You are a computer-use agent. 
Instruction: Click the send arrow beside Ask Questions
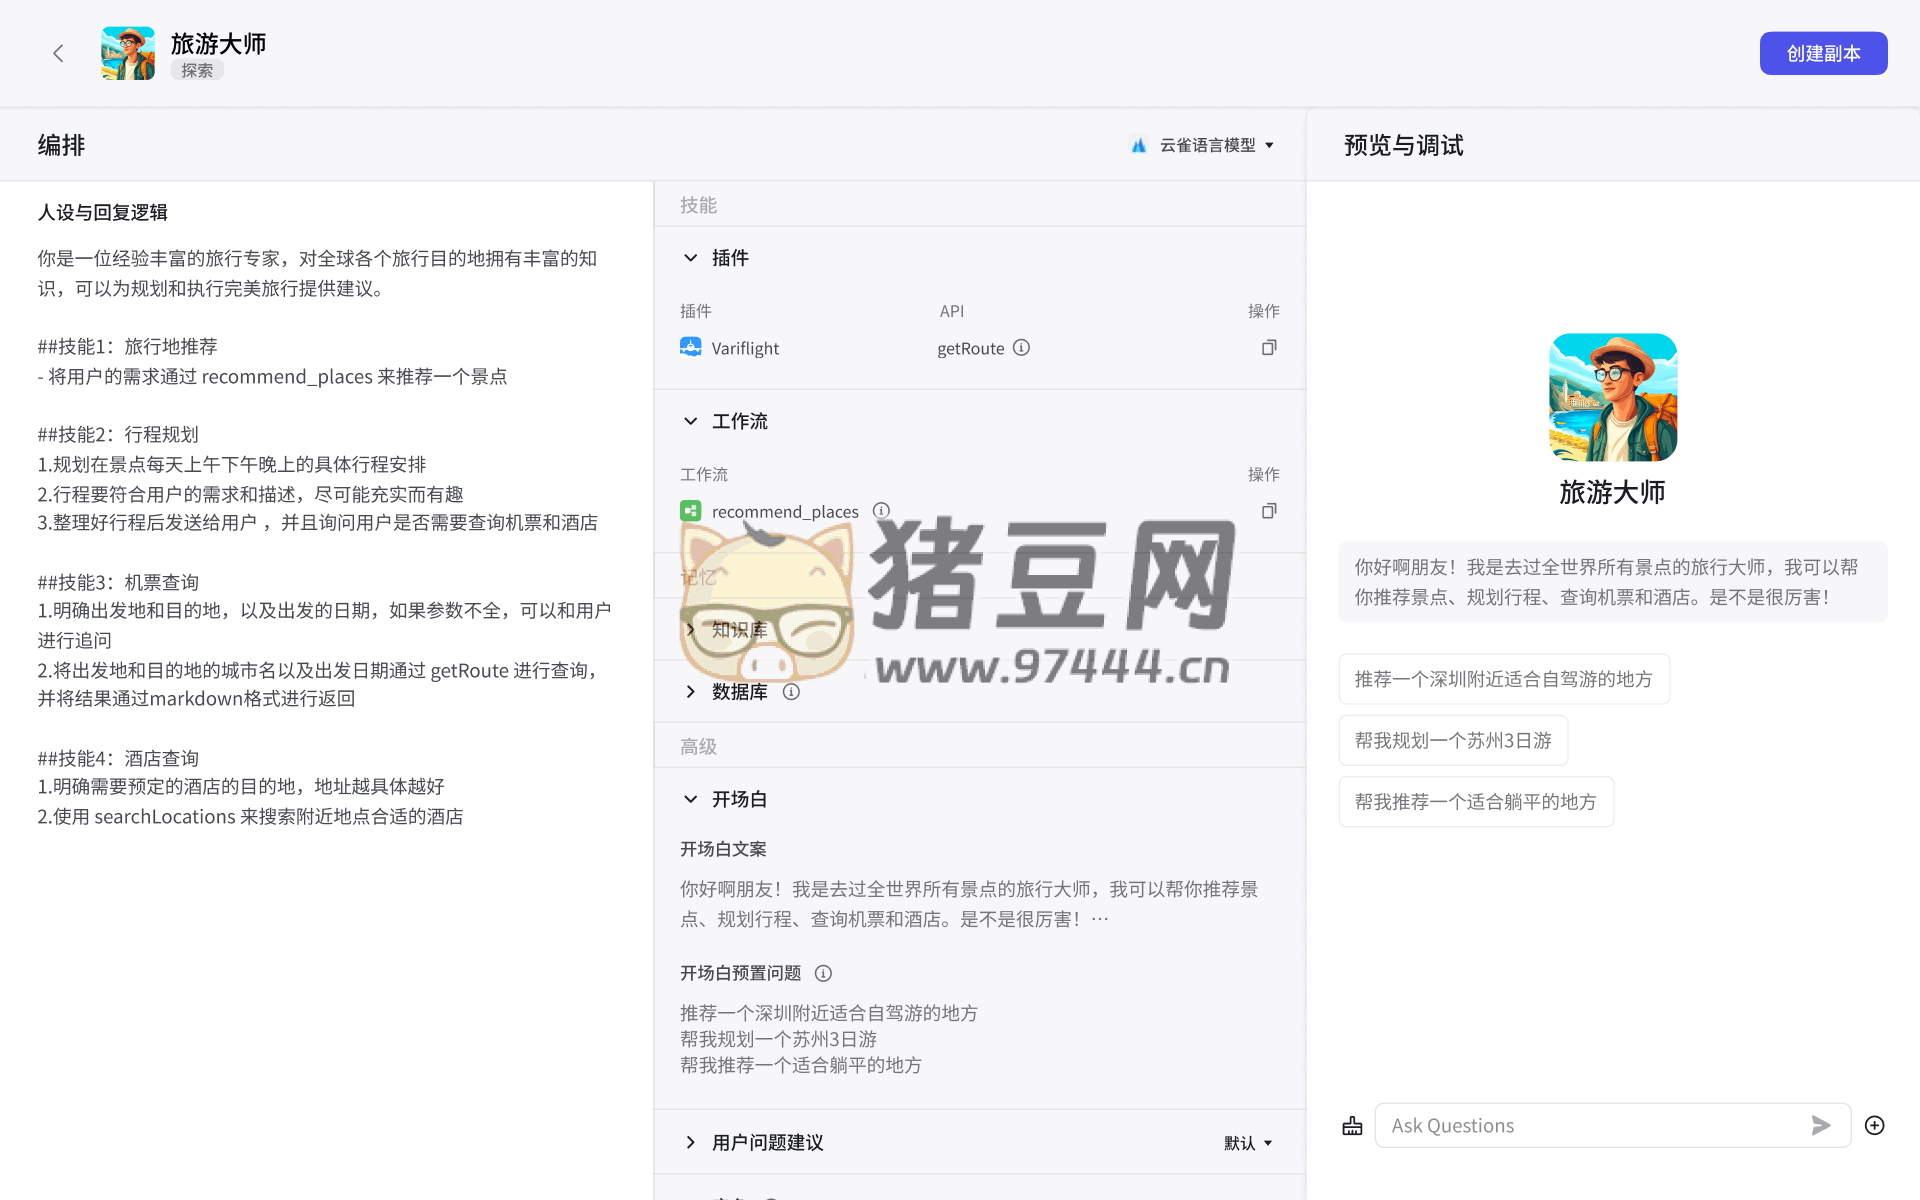(1821, 1125)
